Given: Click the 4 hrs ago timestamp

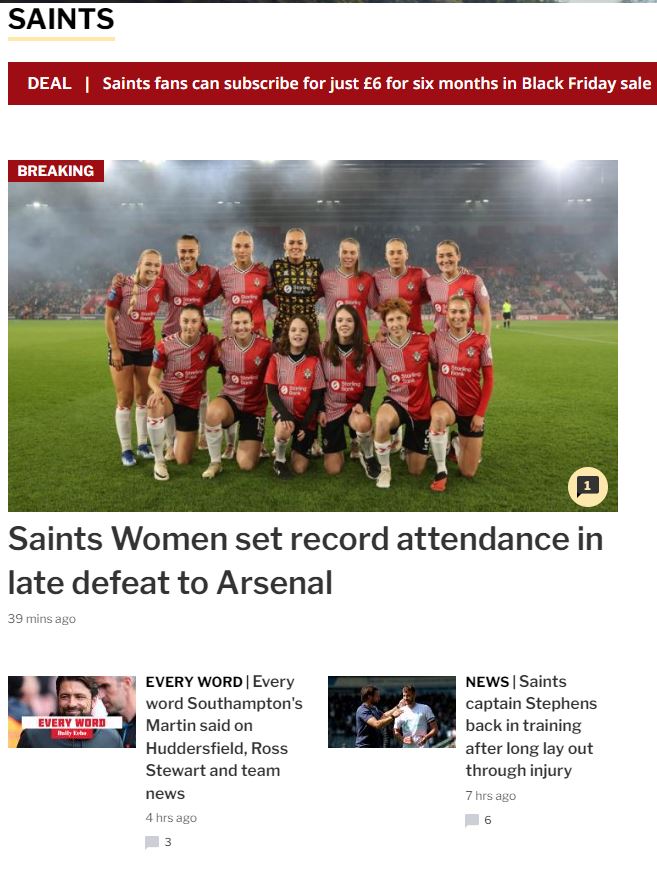Looking at the screenshot, I should click(171, 818).
